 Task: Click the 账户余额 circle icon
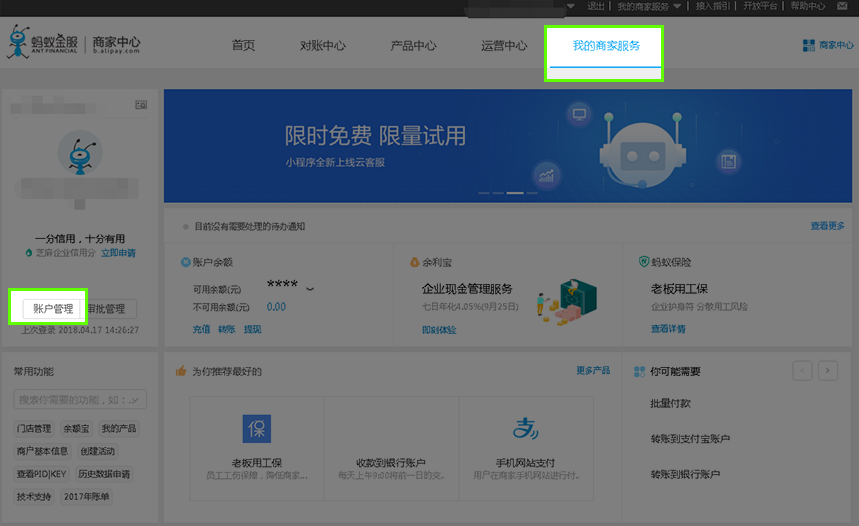coord(186,262)
